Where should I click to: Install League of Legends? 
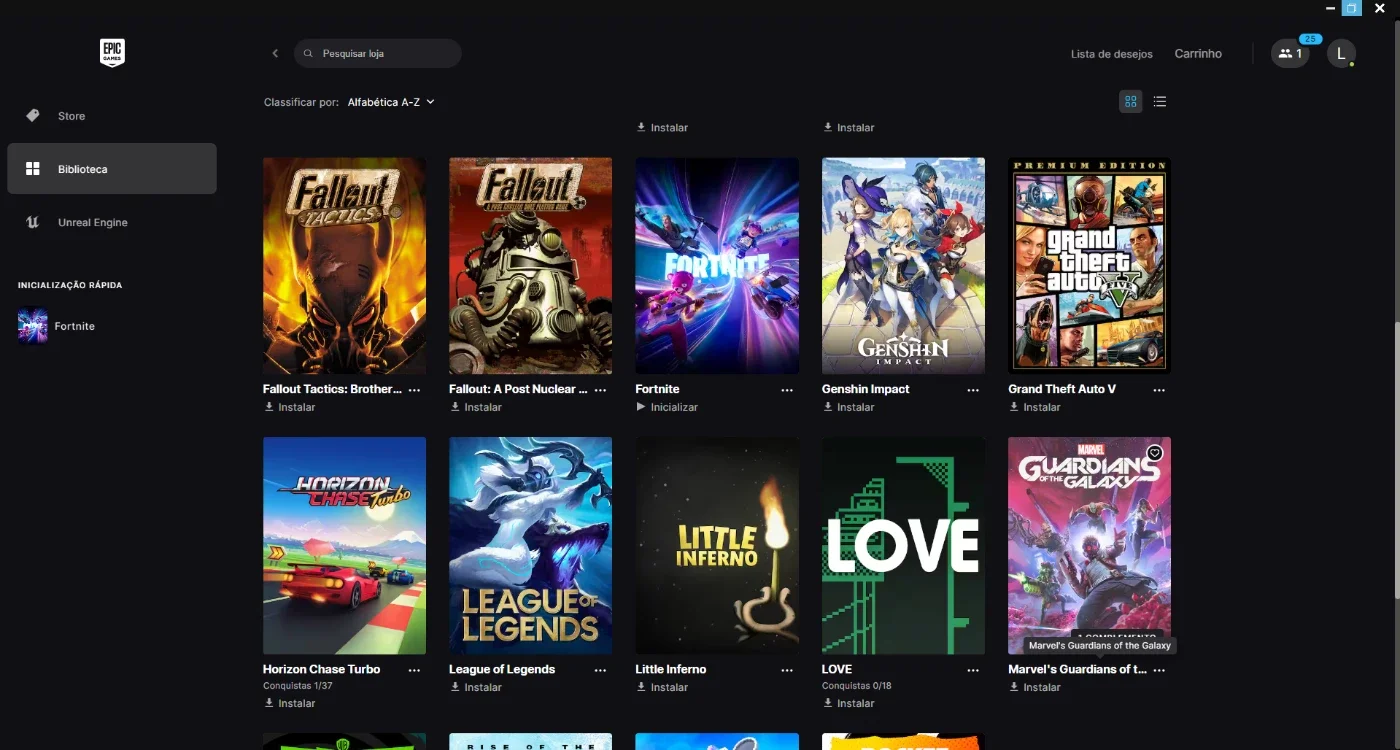click(x=475, y=687)
